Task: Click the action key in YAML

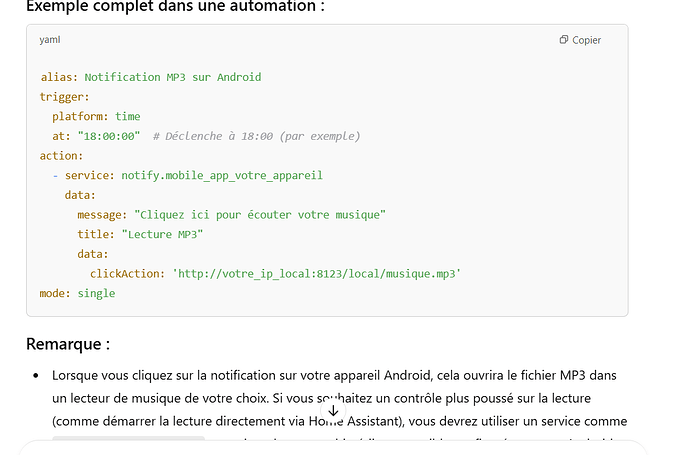Action: coord(61,156)
